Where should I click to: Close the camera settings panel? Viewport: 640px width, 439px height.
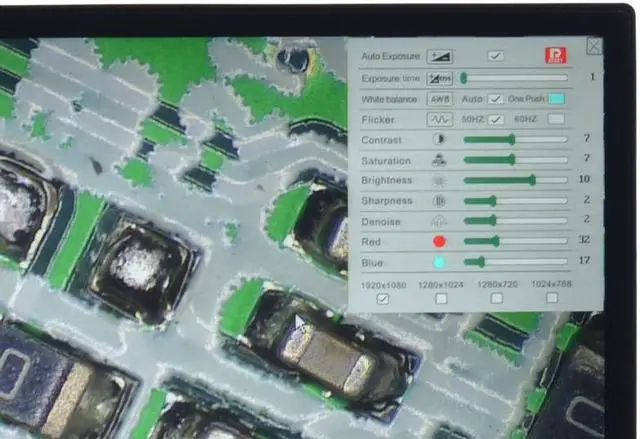(x=594, y=46)
